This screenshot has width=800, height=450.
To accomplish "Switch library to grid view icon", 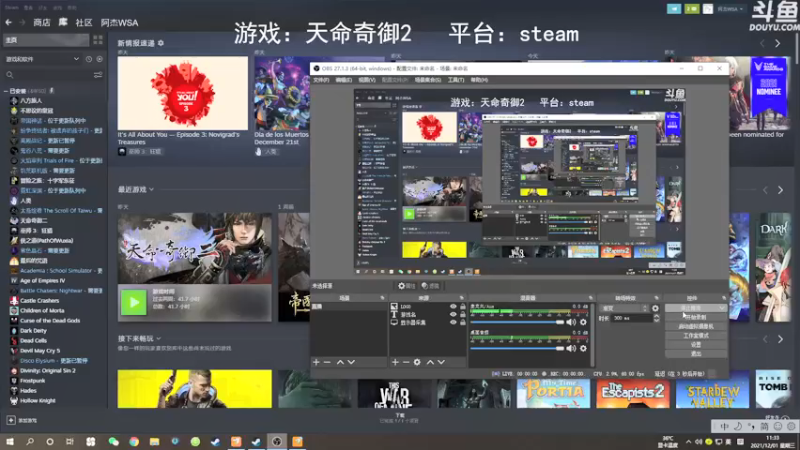I will pos(98,40).
